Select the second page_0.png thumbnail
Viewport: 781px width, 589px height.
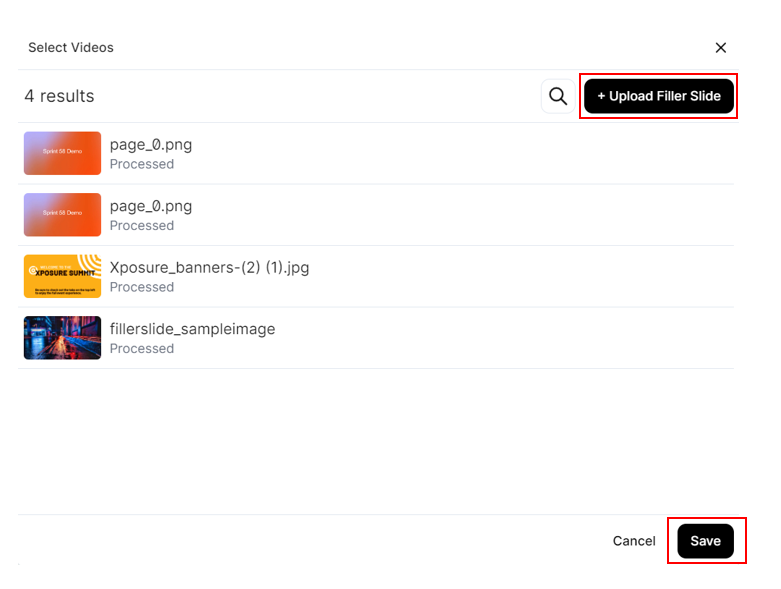[62, 215]
